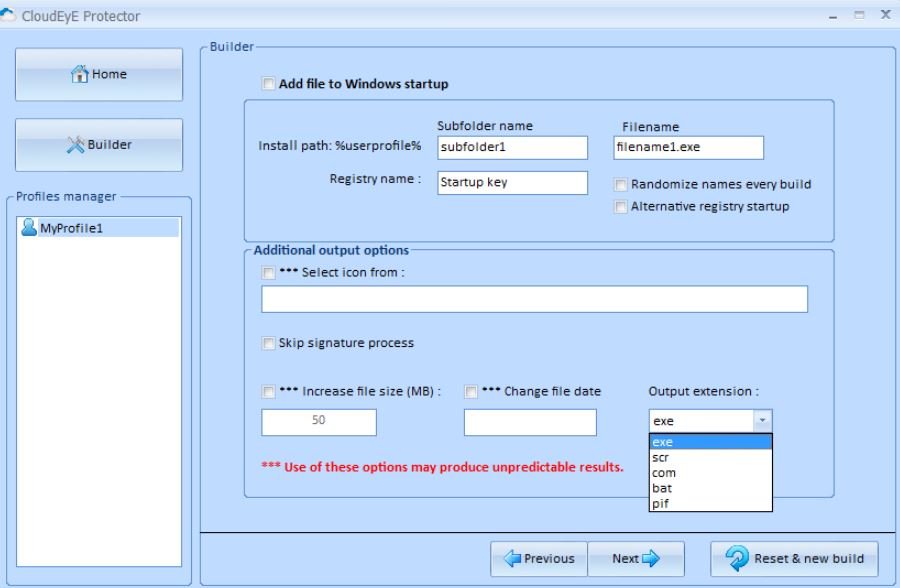The width and height of the screenshot is (900, 588).
Task: Open the Builder section
Action: 99,145
